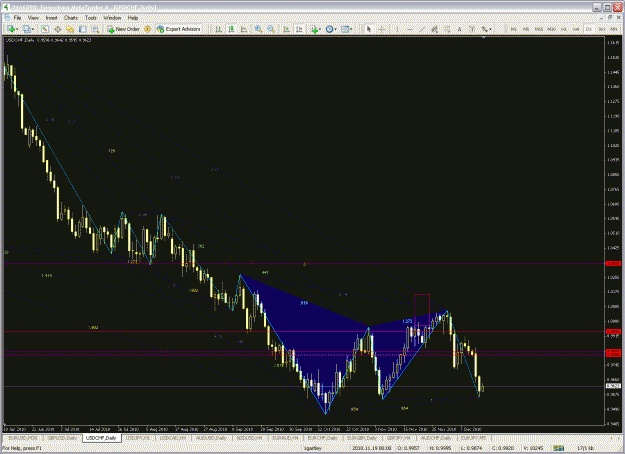Click the Zoom Out magnifier icon
The width and height of the screenshot is (625, 454).
click(x=271, y=29)
